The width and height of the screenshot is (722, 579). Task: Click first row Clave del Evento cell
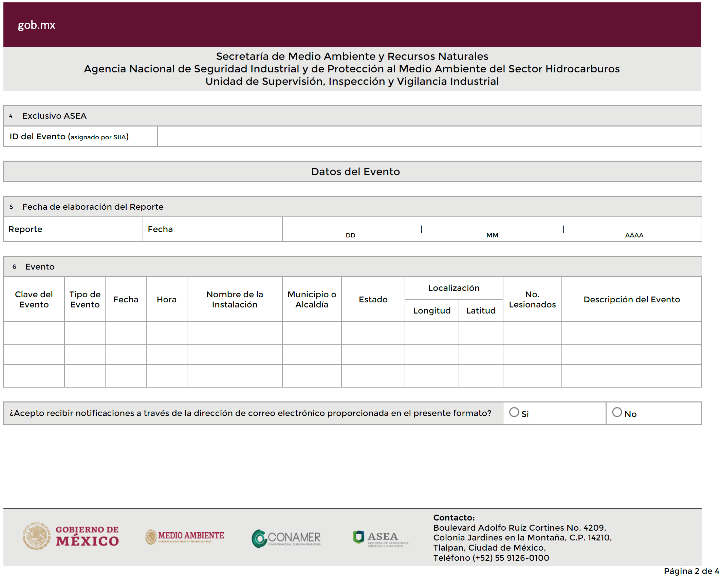(x=34, y=333)
